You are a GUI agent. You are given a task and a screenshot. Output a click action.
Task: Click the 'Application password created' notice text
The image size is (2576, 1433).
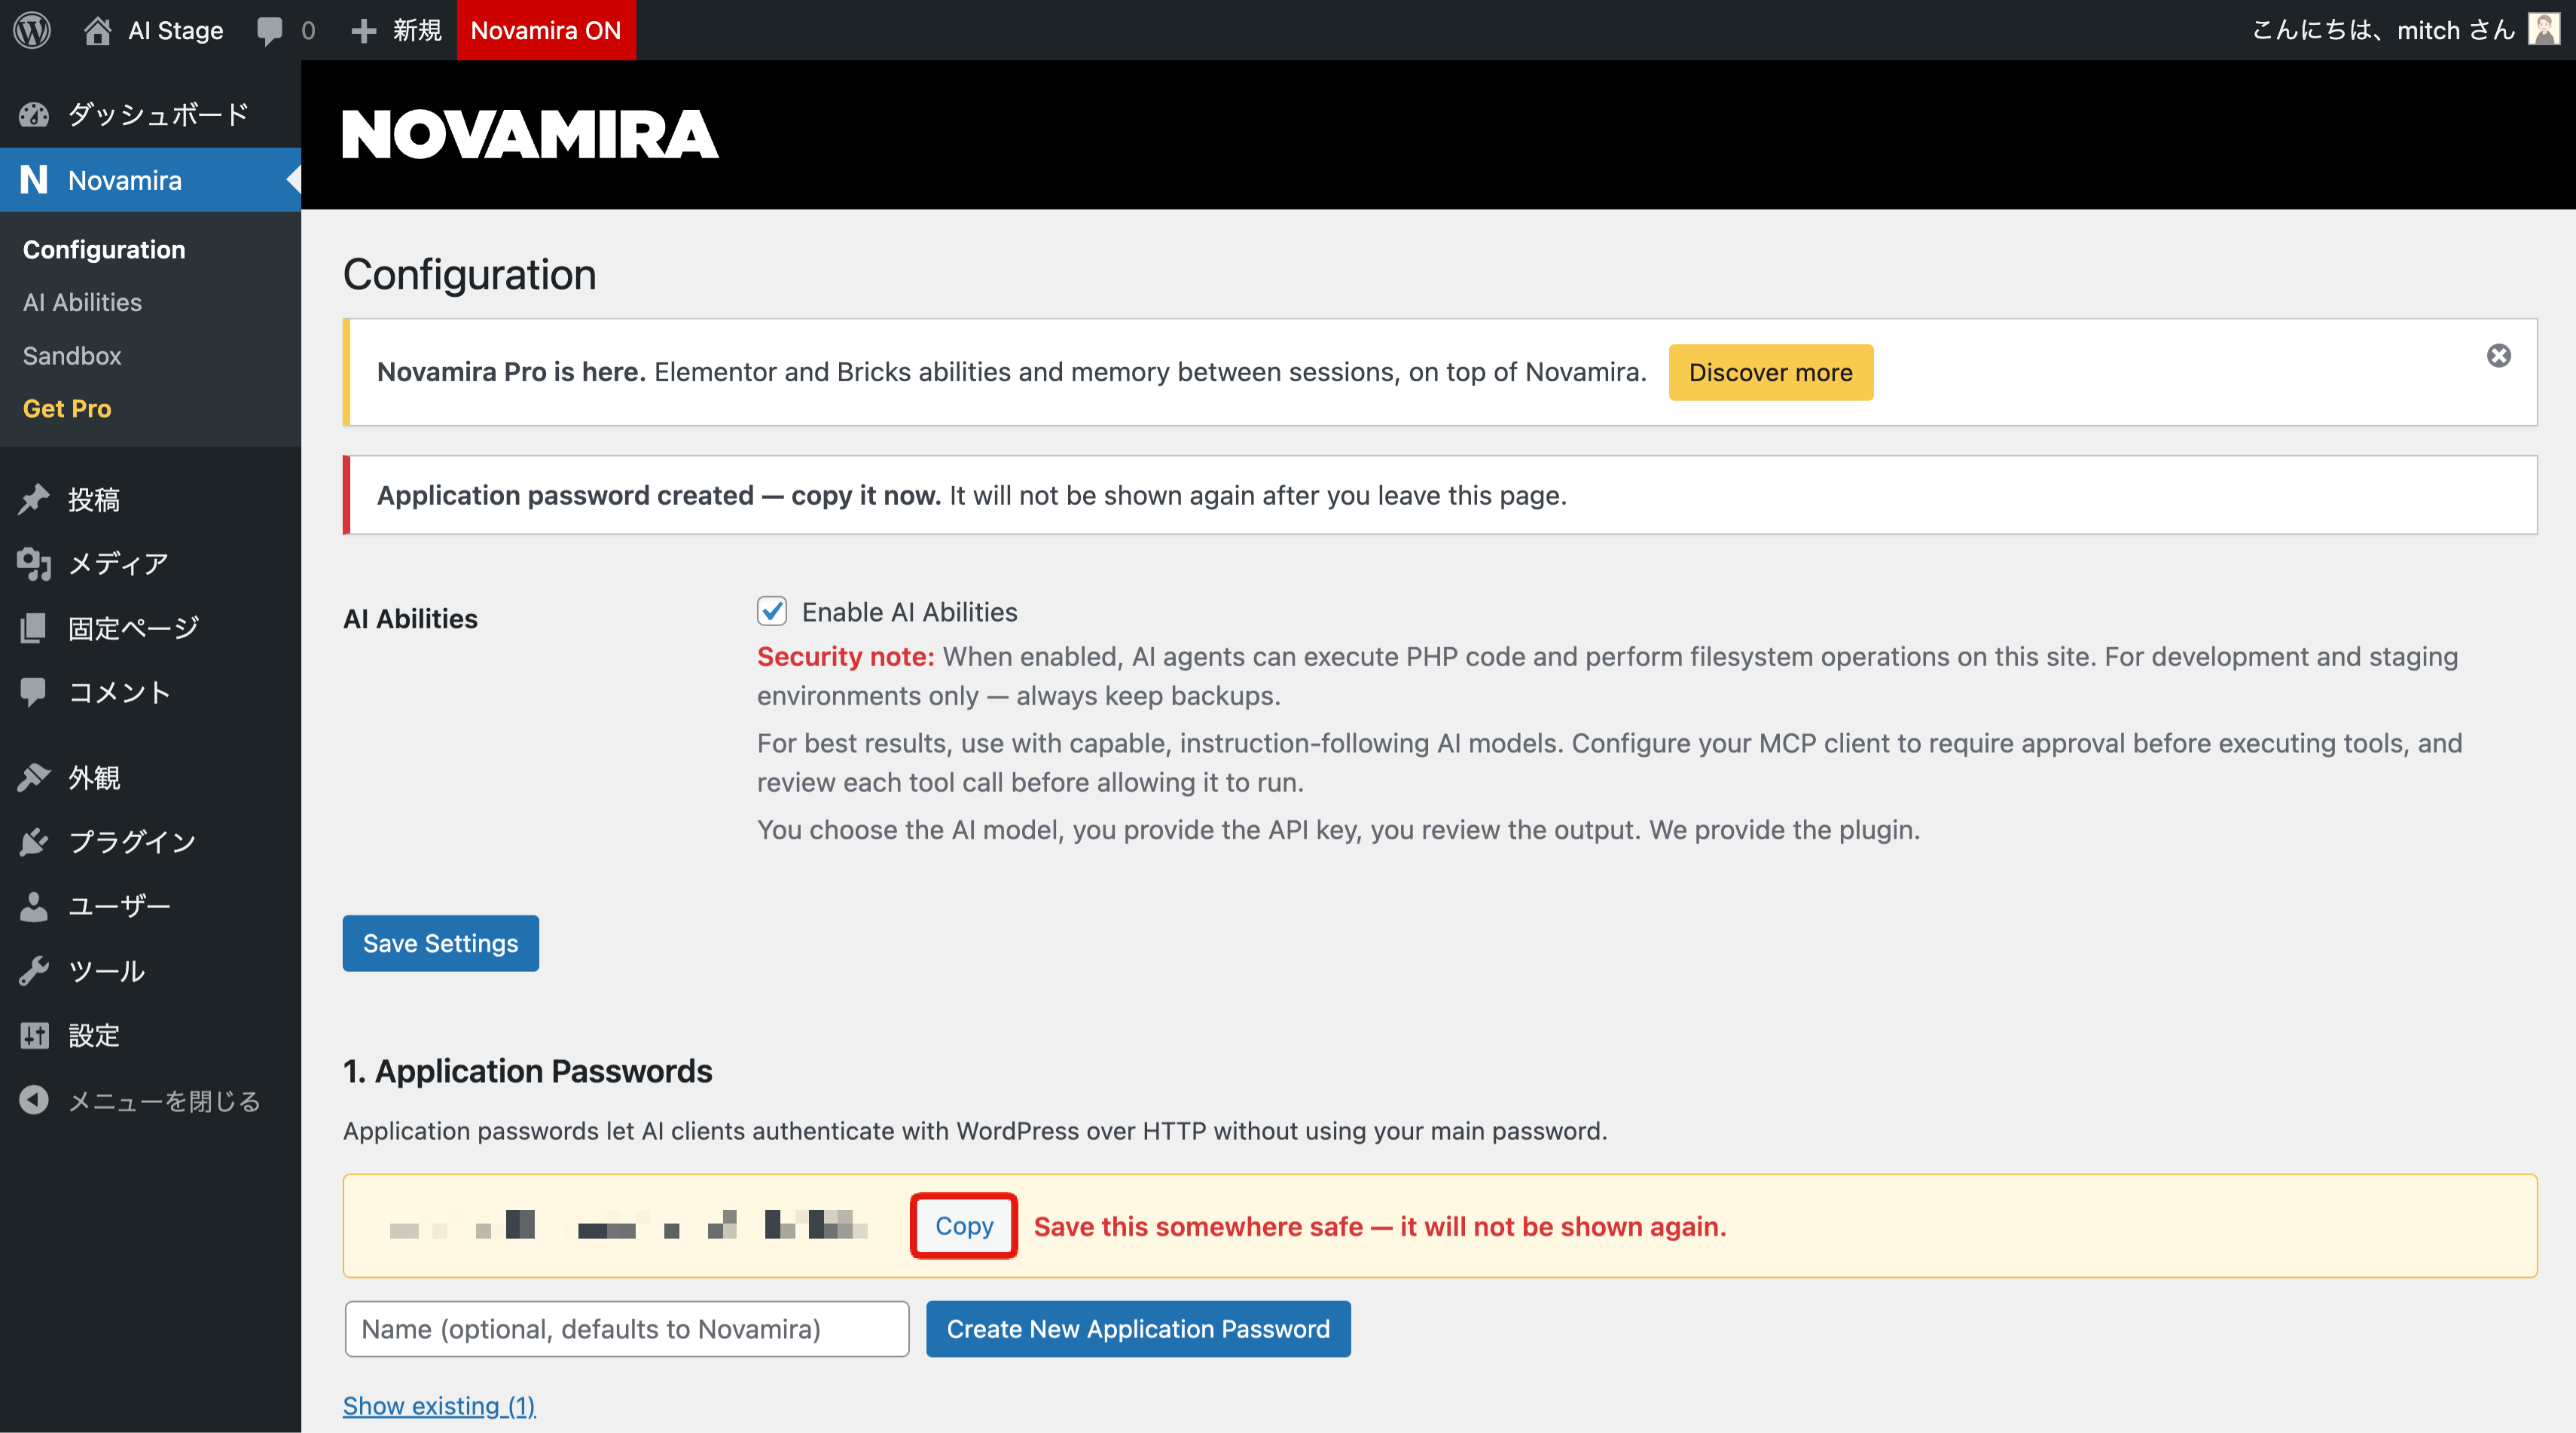pos(659,495)
